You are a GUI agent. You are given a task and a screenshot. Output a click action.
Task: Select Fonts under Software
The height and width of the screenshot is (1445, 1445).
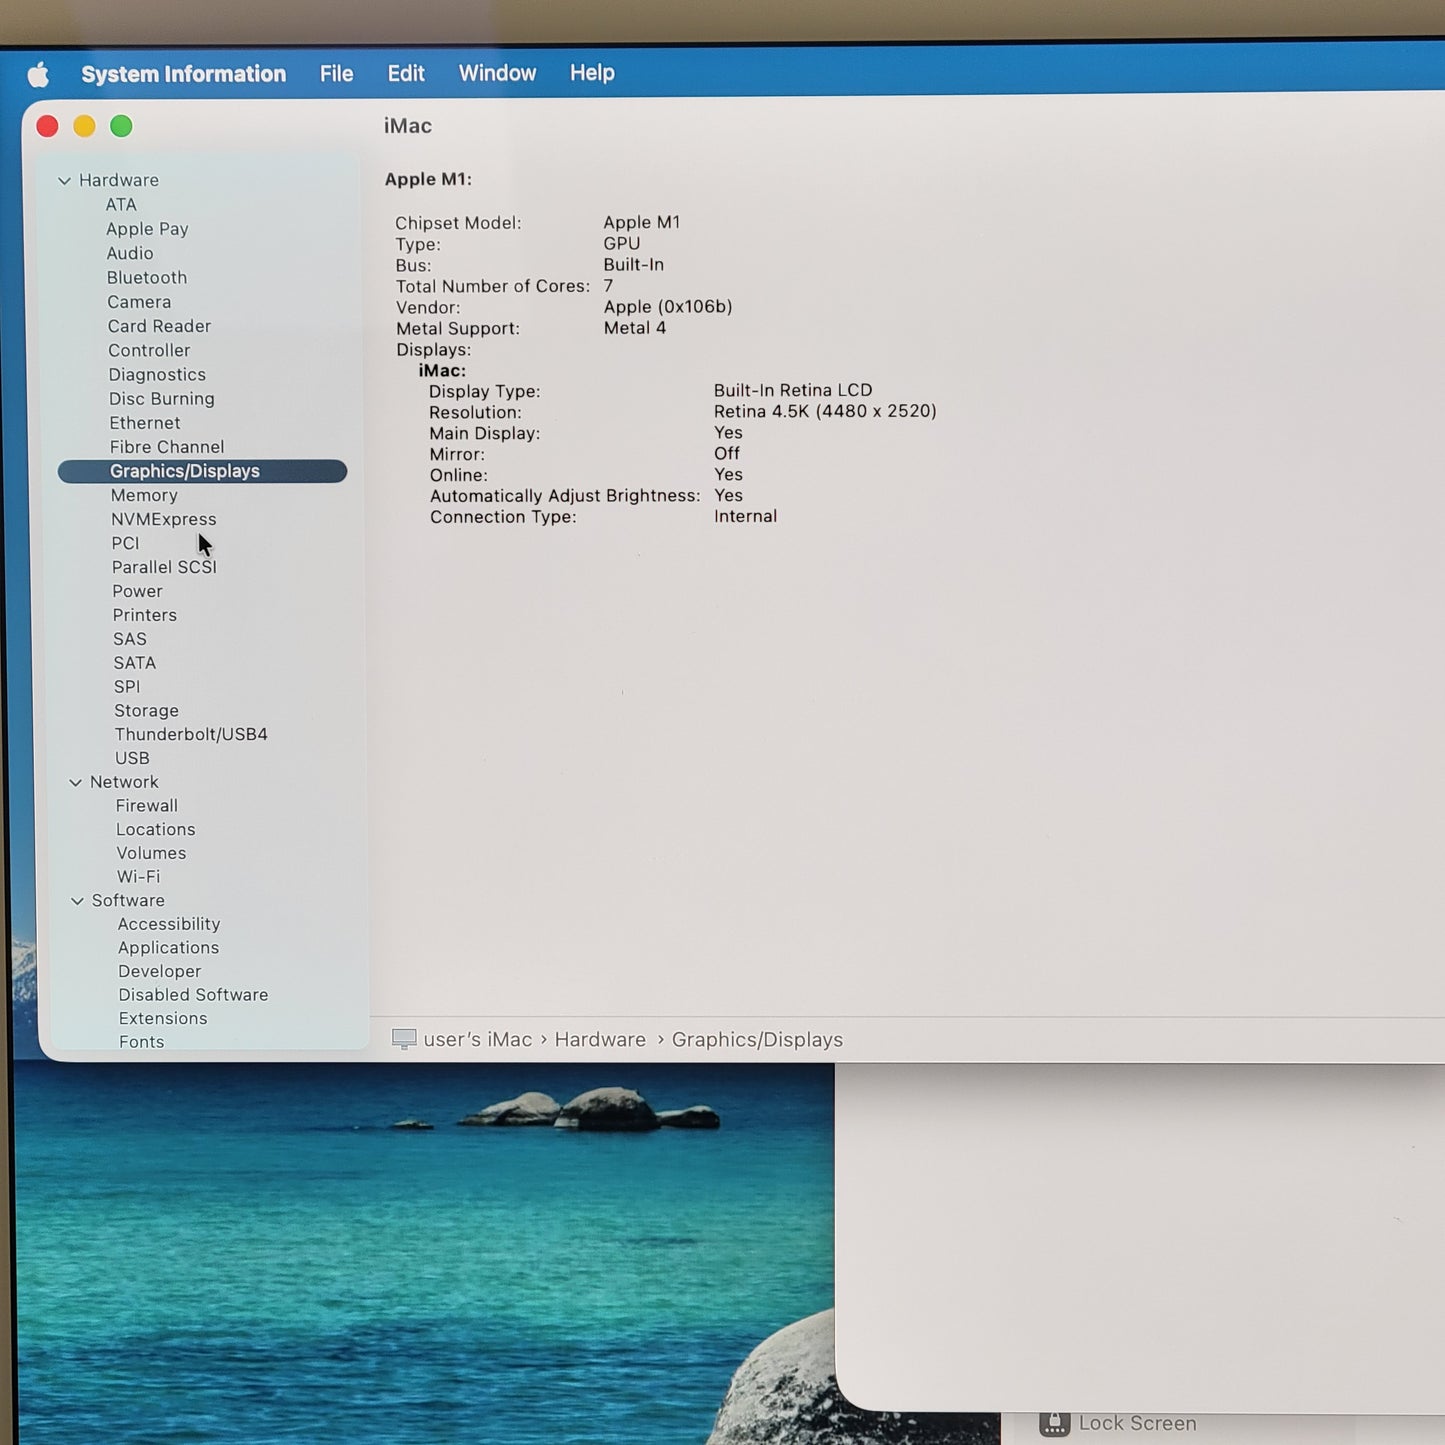pos(141,1042)
